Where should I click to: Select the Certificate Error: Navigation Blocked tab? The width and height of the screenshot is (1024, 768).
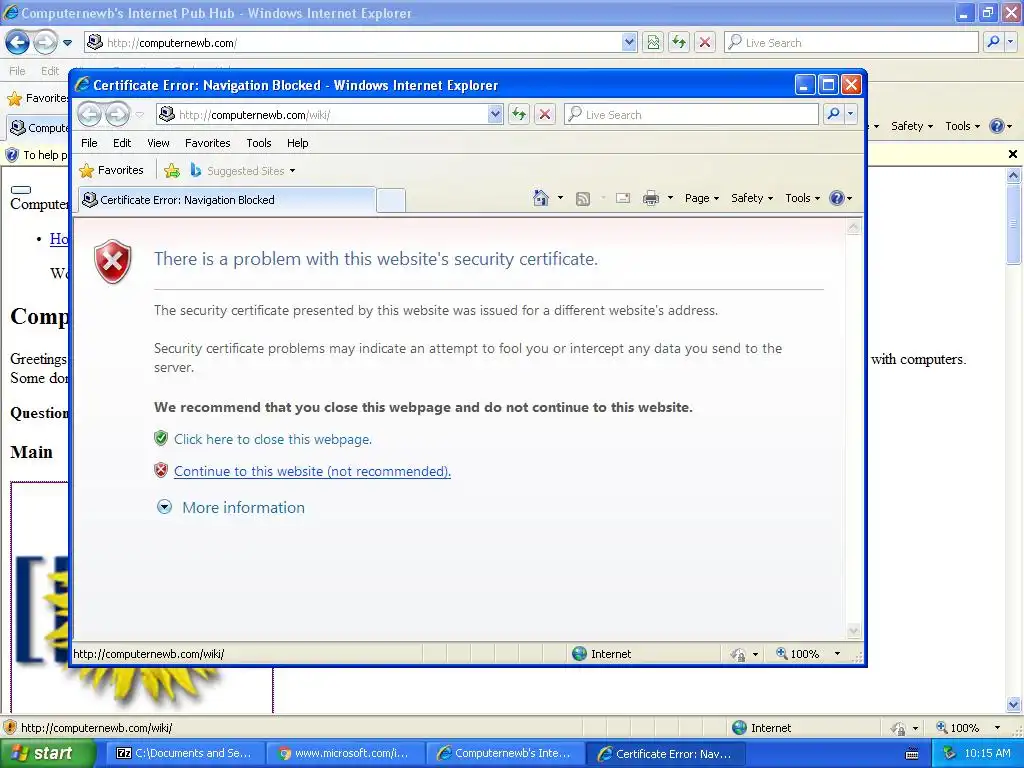(x=227, y=200)
